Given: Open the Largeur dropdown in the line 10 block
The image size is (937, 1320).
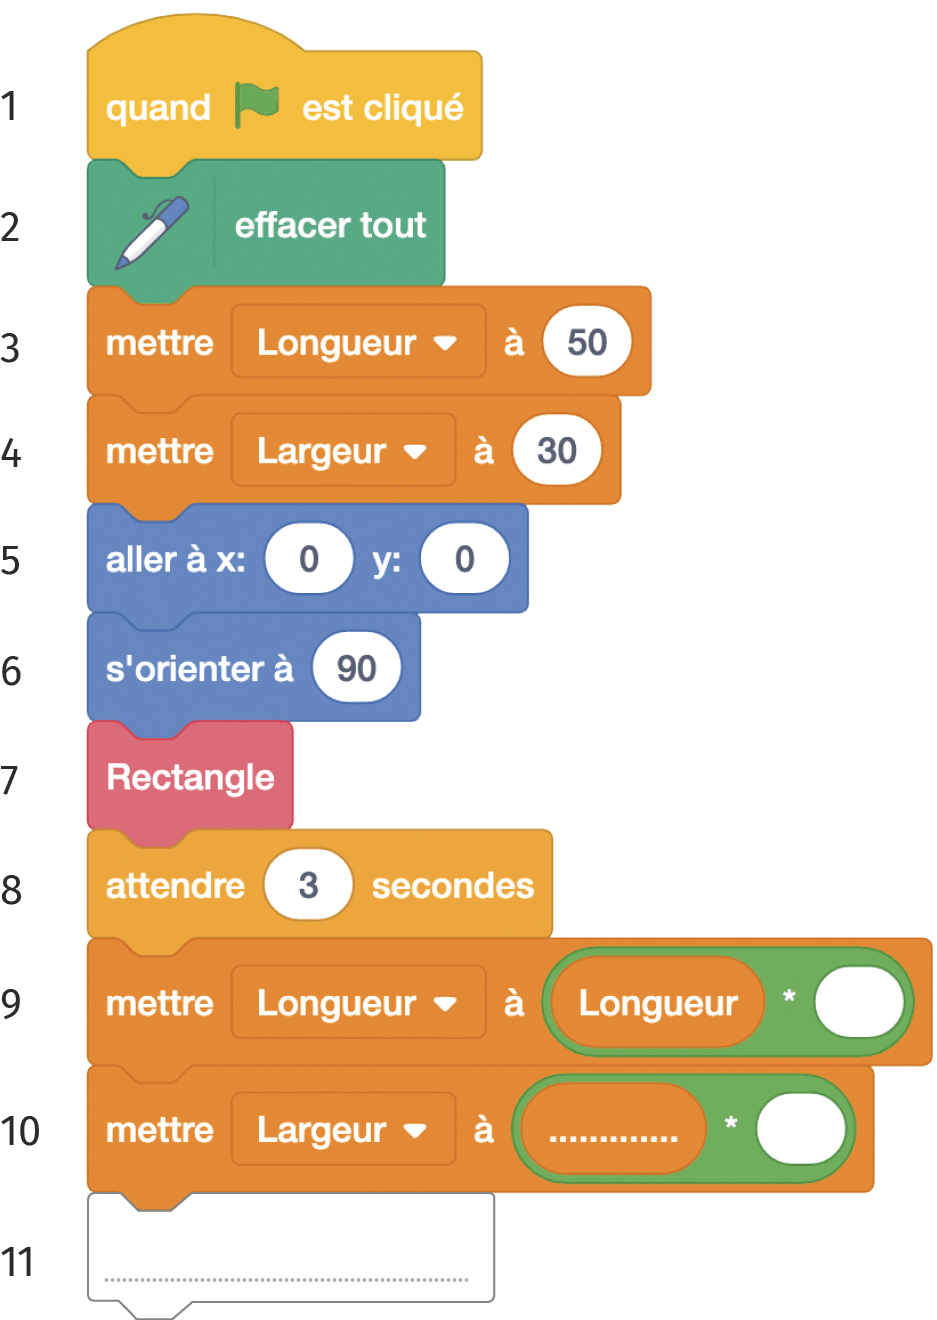Looking at the screenshot, I should pos(343,1129).
